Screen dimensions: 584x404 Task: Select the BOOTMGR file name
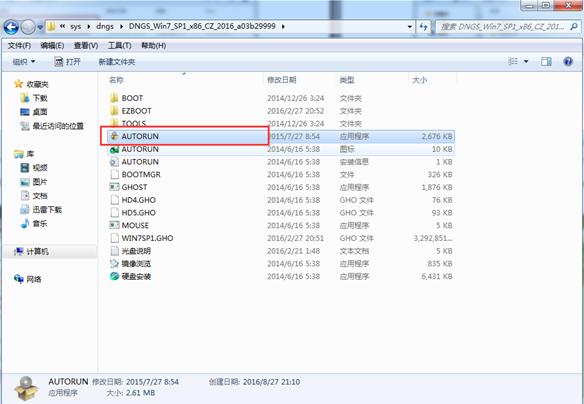[x=141, y=174]
